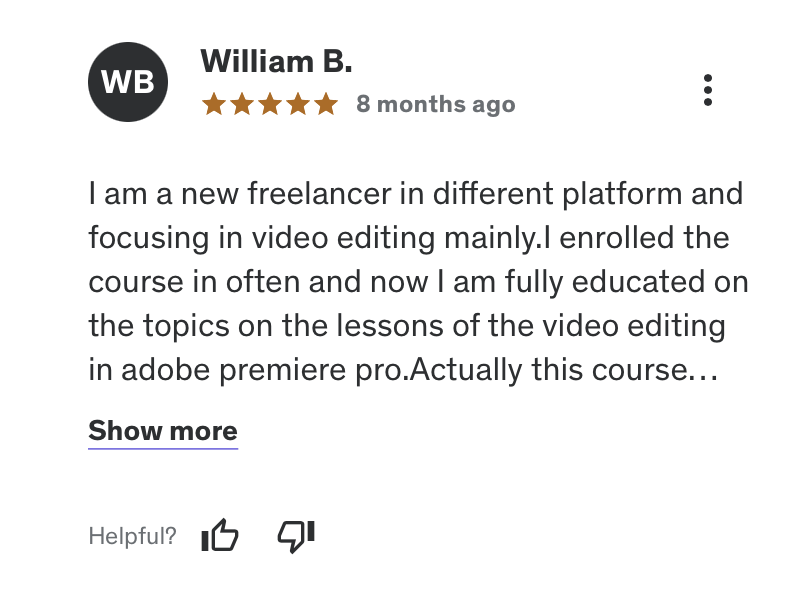Click the first rating star
Screen dimensions: 806x602
[214, 104]
